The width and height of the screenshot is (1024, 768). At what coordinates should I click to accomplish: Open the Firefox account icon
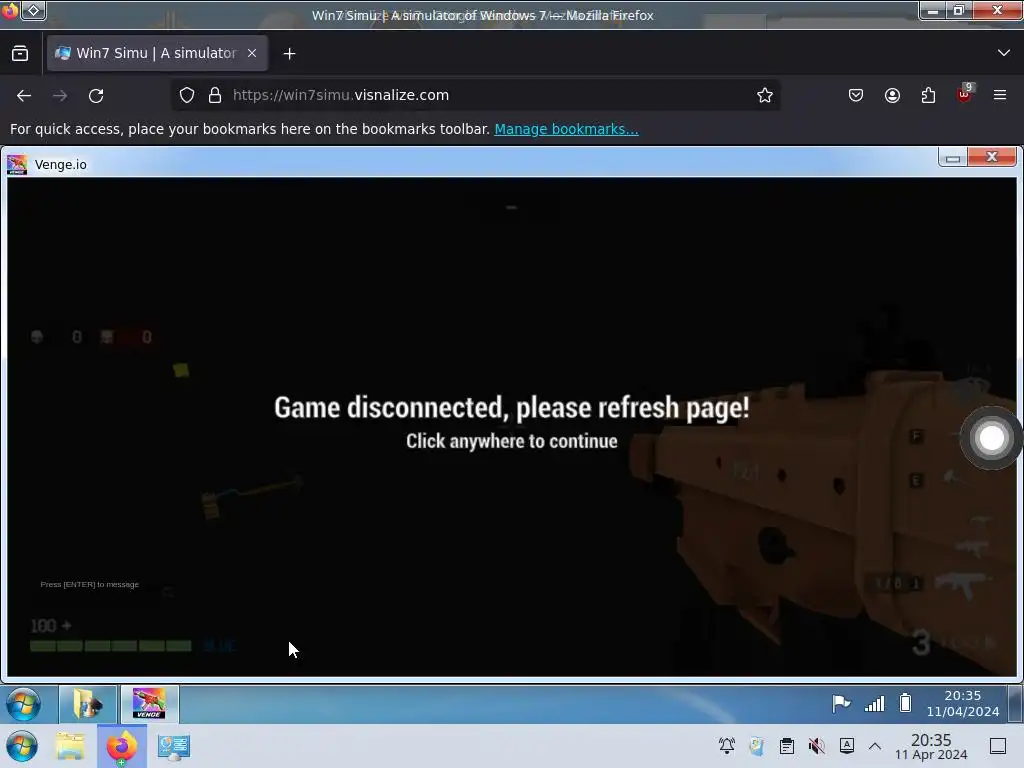pyautogui.click(x=892, y=95)
